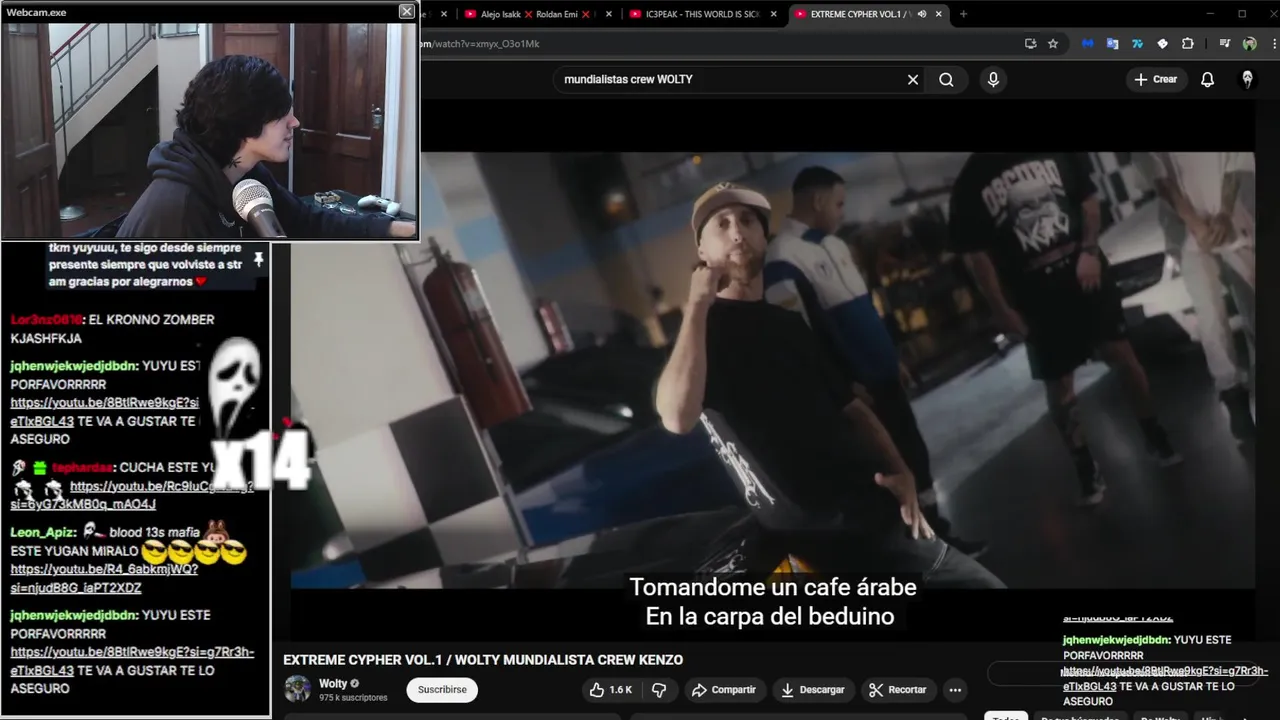Click the pin icon on pinned chat message
The height and width of the screenshot is (720, 1280).
point(258,260)
